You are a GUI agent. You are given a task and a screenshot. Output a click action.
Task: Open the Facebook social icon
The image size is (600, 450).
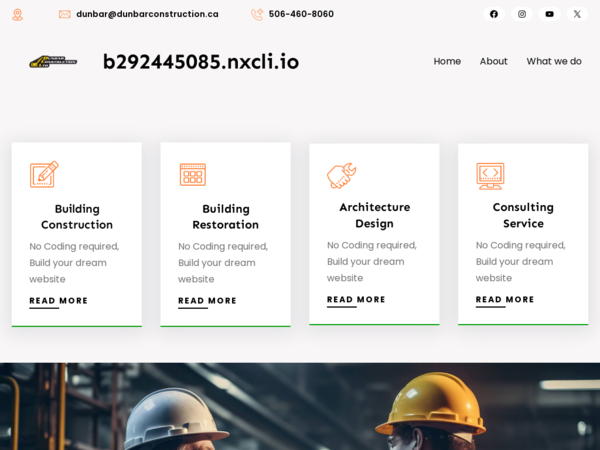[x=494, y=14]
